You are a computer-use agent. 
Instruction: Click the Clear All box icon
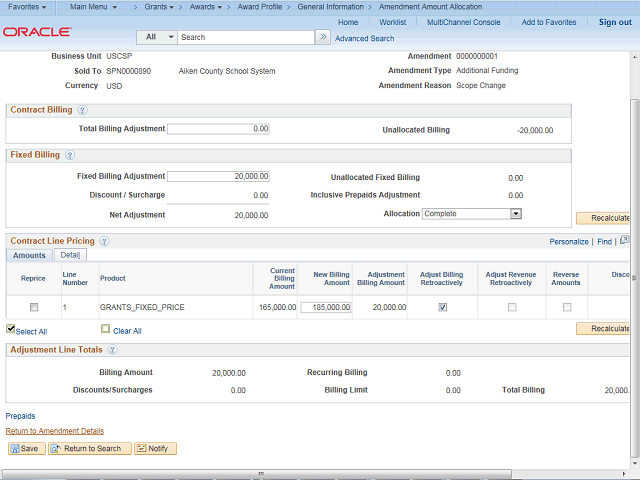pos(105,329)
